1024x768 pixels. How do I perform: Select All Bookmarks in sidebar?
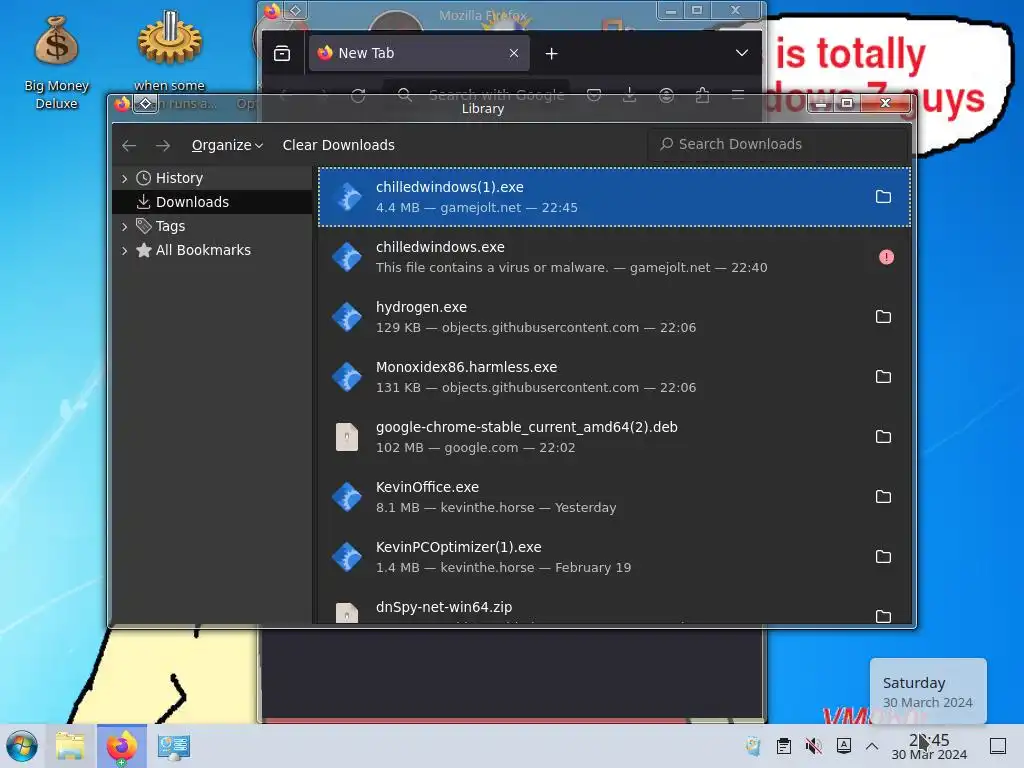click(x=212, y=250)
